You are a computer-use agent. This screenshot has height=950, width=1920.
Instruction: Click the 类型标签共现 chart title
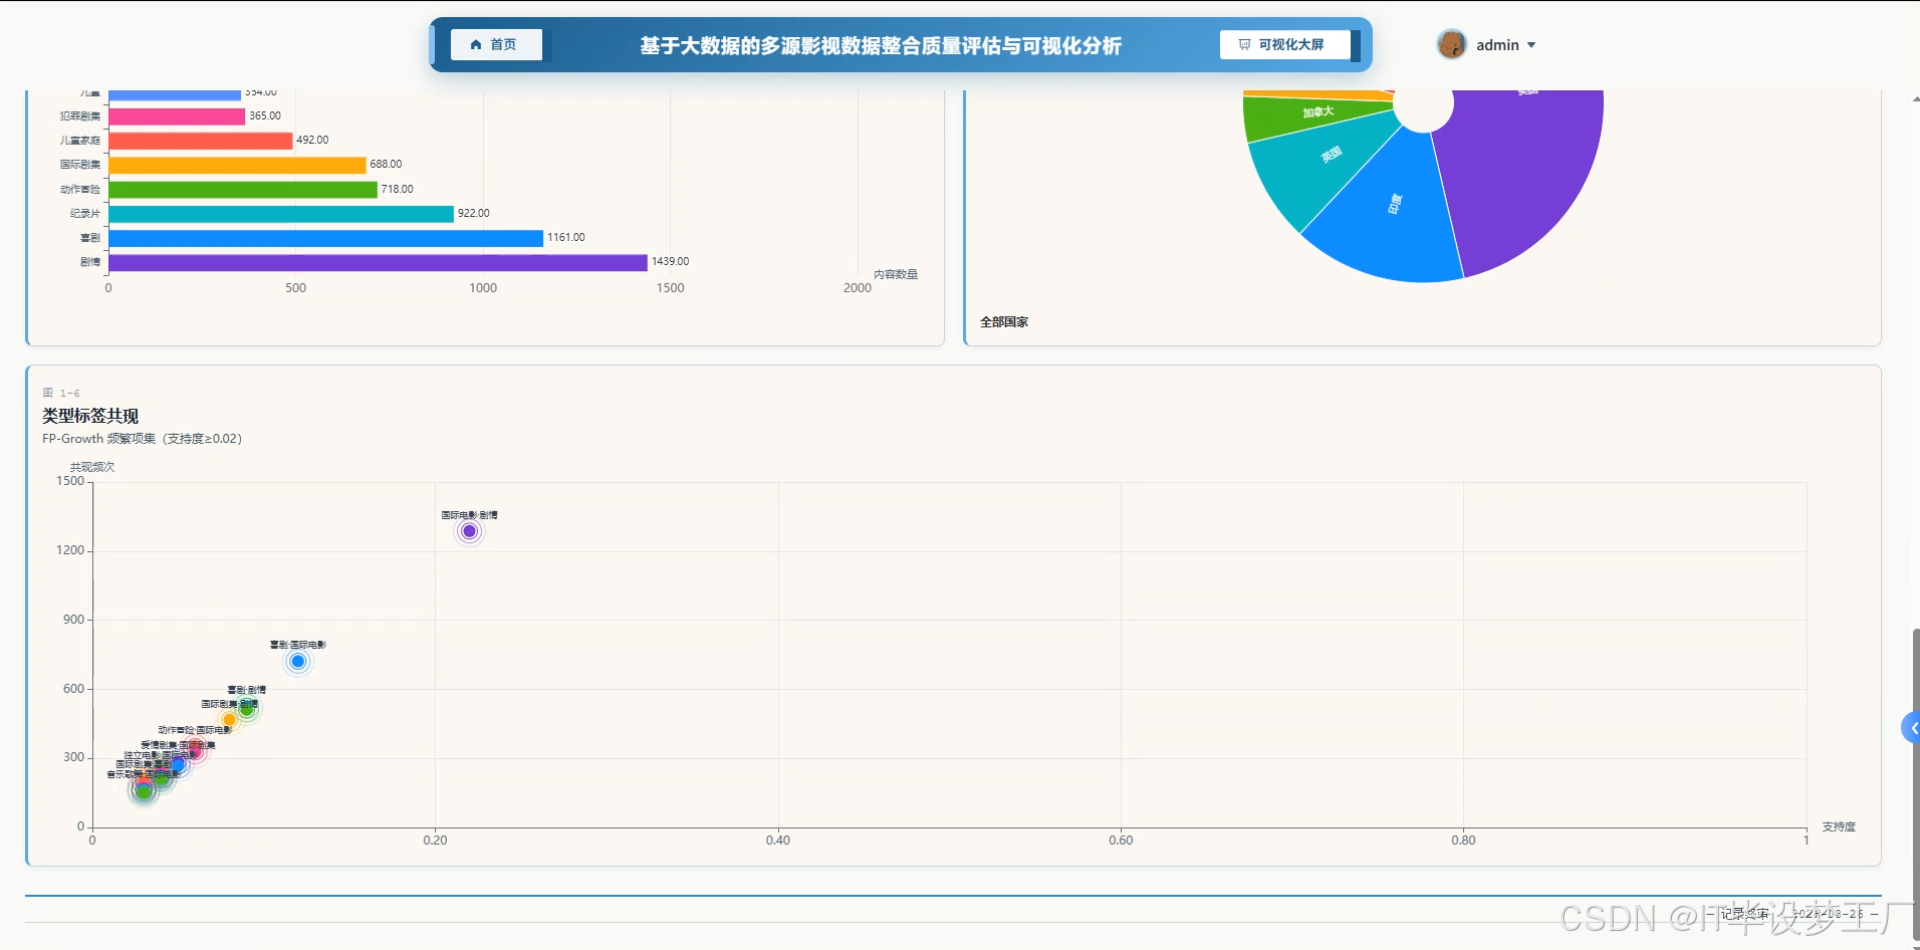pos(90,416)
